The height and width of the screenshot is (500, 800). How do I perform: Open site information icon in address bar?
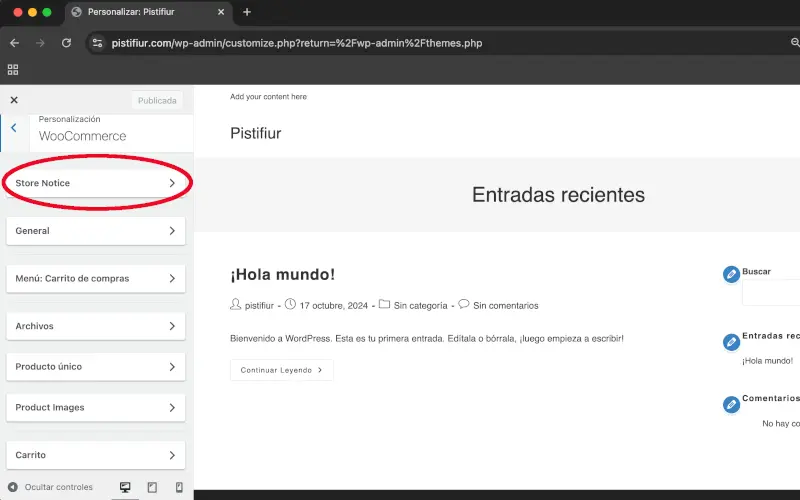97,43
